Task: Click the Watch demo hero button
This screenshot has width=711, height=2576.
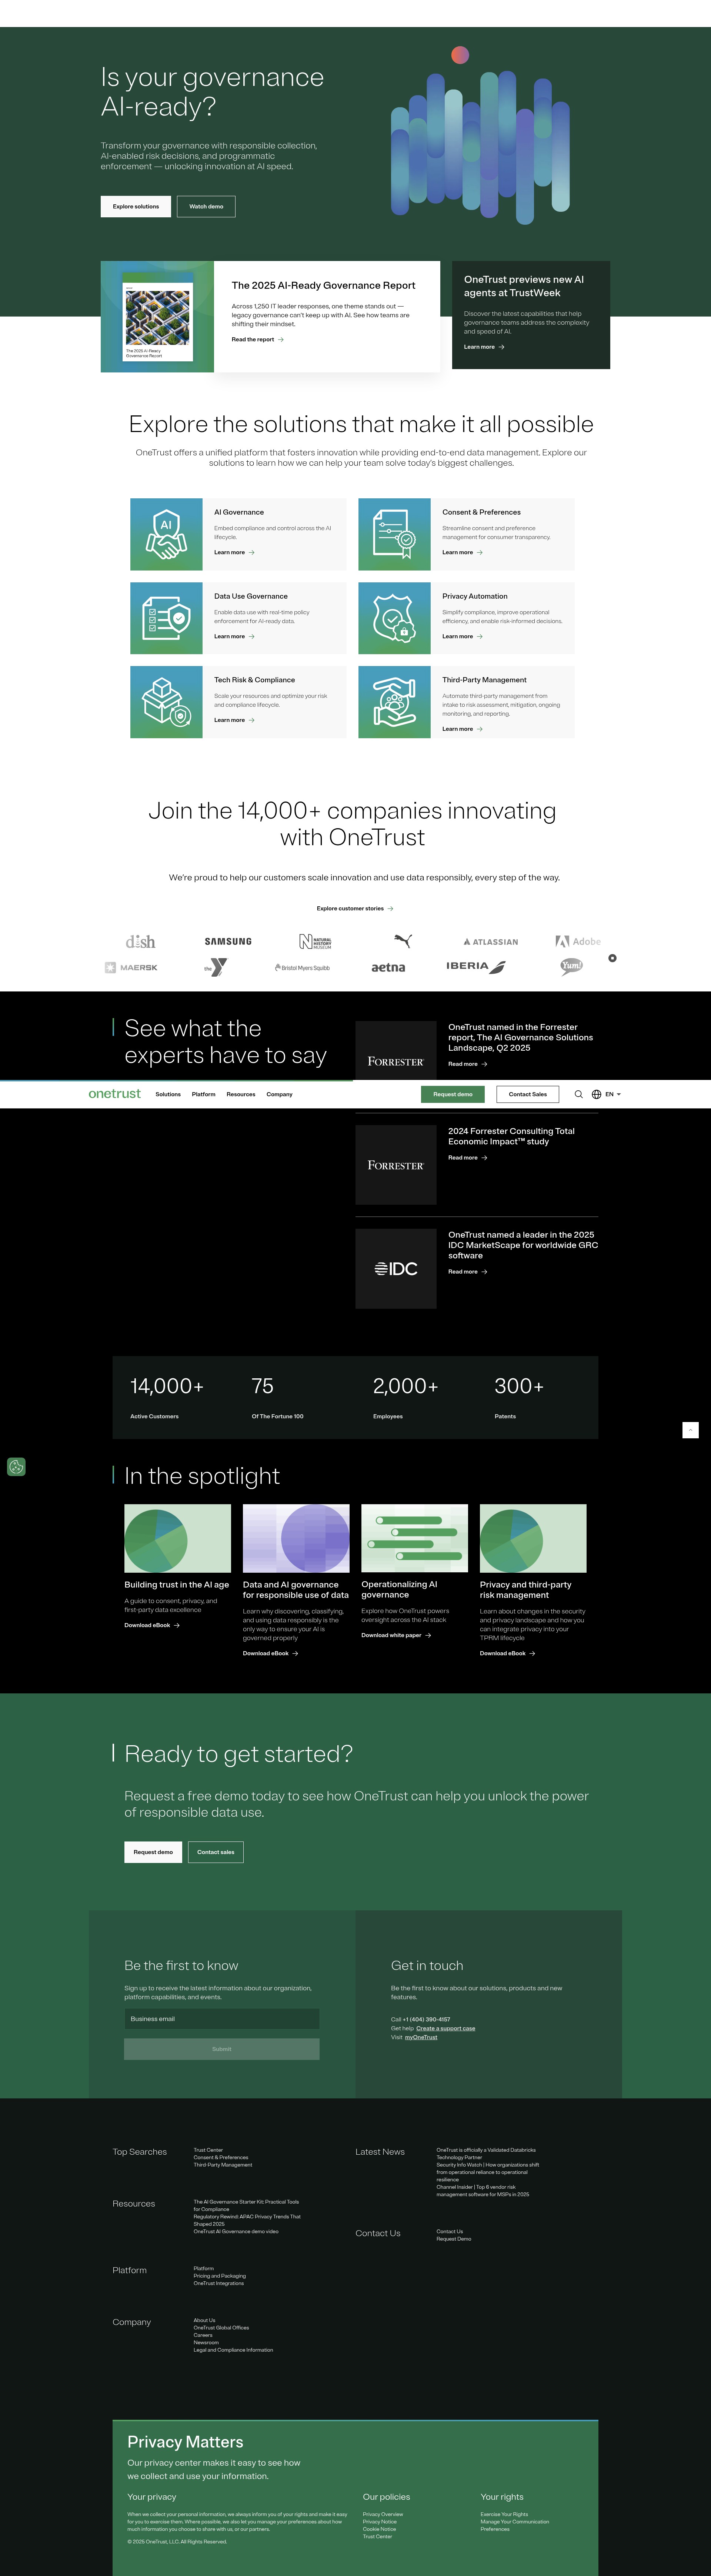Action: click(206, 206)
